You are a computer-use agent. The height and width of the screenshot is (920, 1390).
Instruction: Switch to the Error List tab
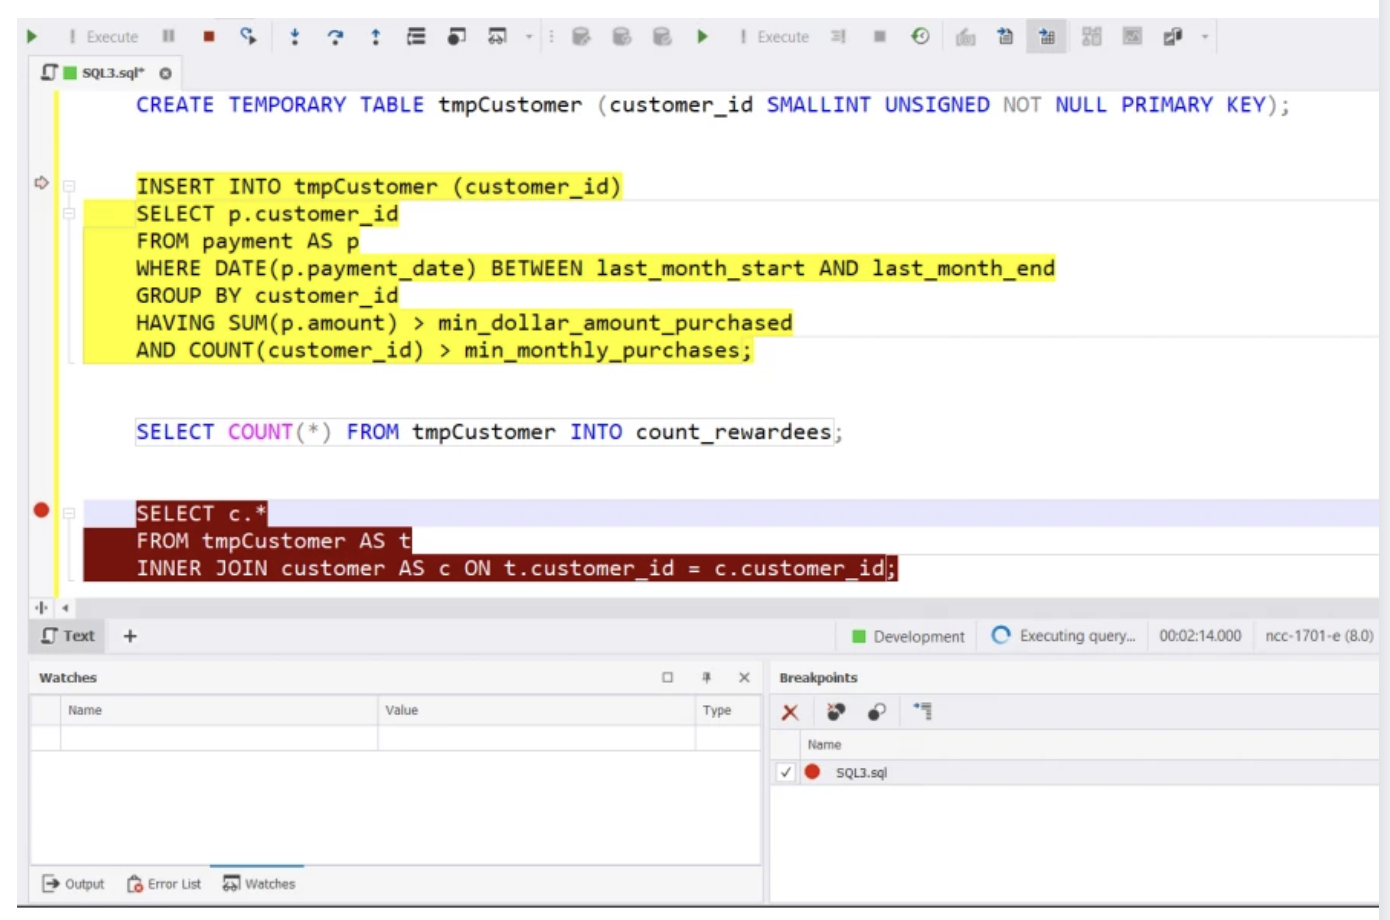tap(164, 884)
